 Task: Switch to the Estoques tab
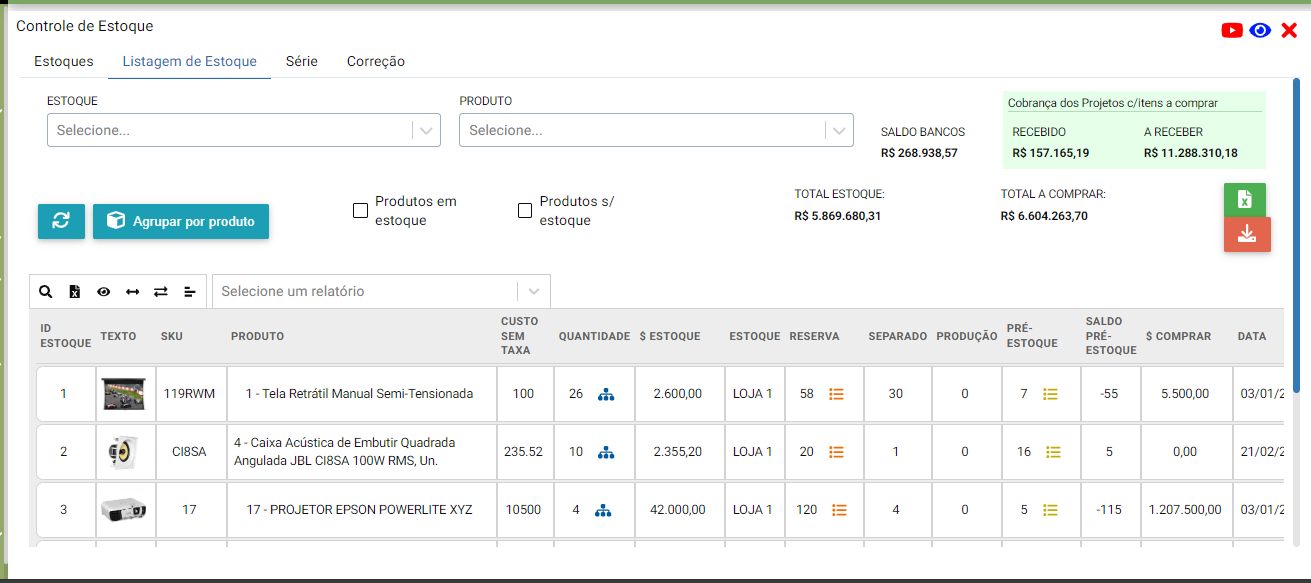(64, 61)
